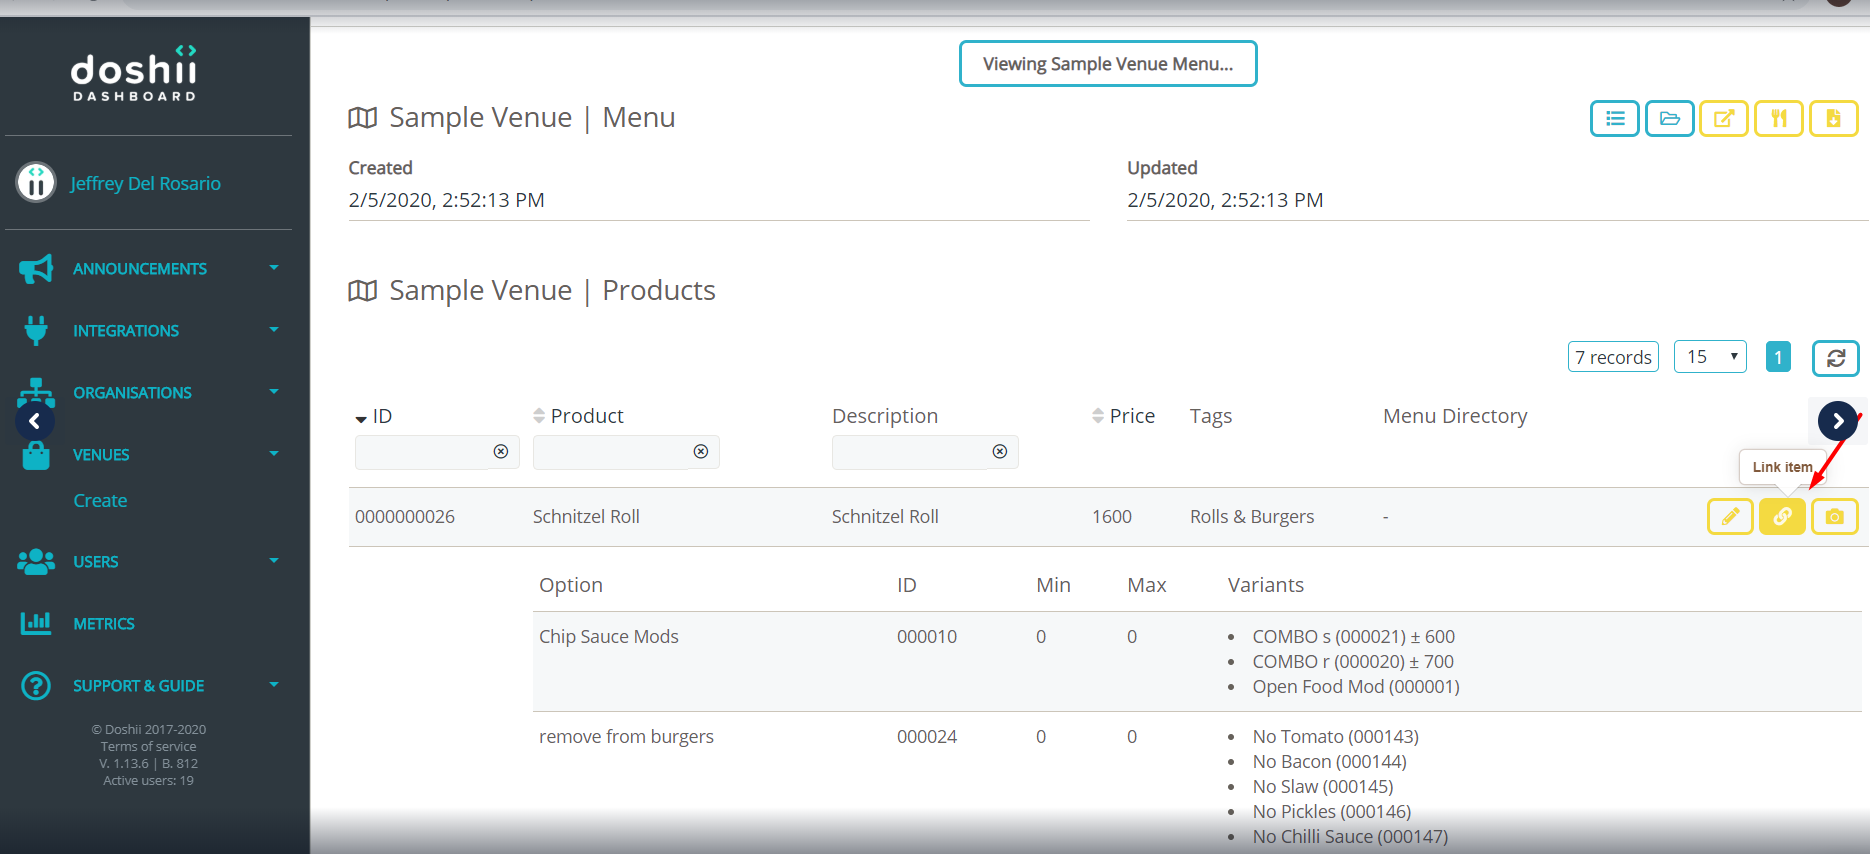This screenshot has height=854, width=1870.
Task: Click the Support question mark icon
Action: click(x=36, y=685)
